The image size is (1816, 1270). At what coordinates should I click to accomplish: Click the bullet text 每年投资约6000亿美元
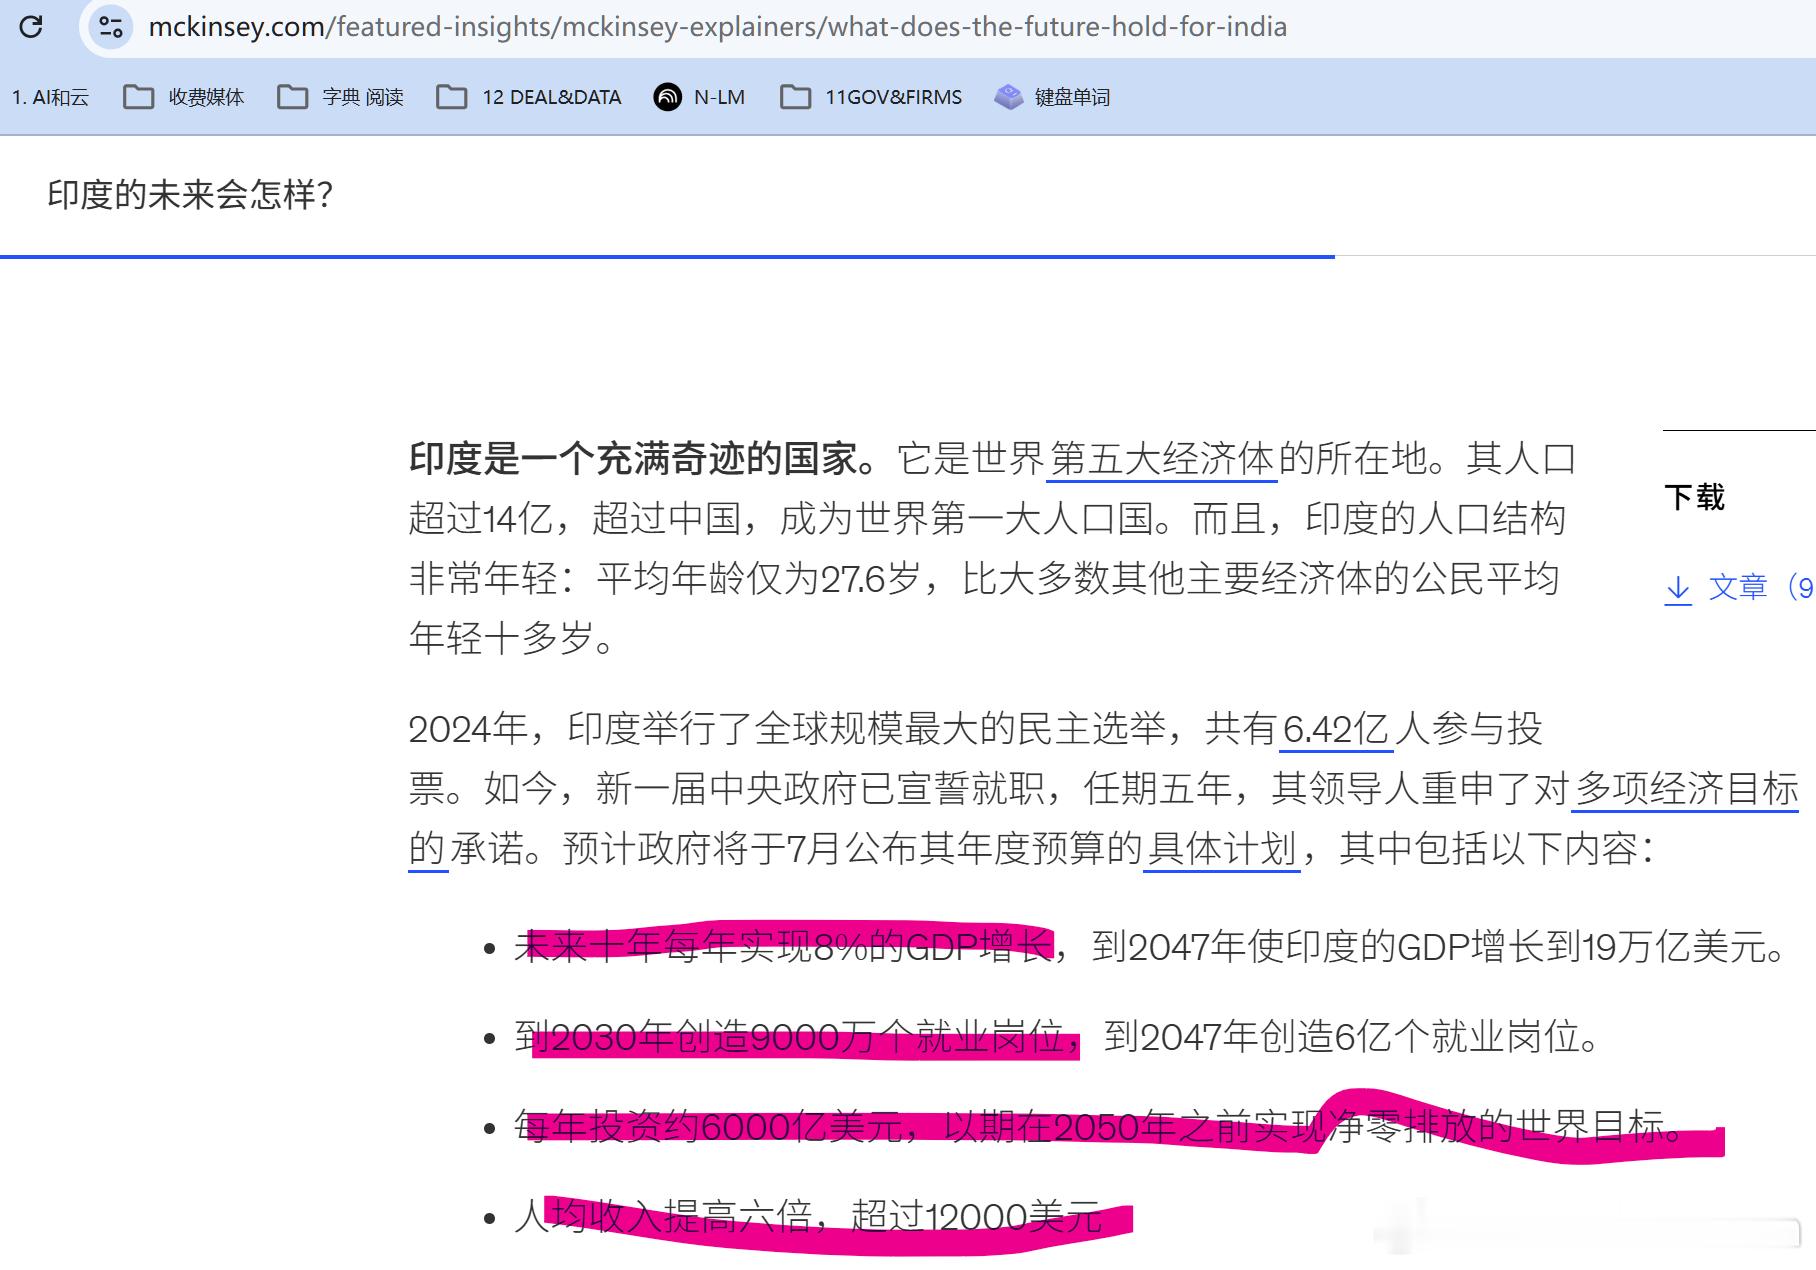[x=708, y=1127]
